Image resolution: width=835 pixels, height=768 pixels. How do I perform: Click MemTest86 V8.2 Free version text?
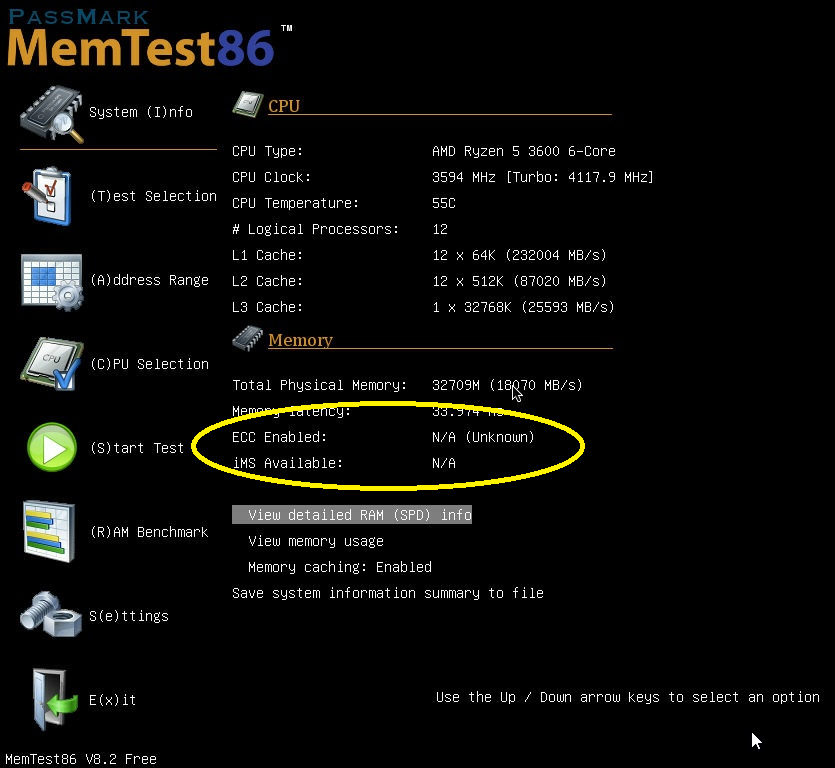pyautogui.click(x=81, y=759)
